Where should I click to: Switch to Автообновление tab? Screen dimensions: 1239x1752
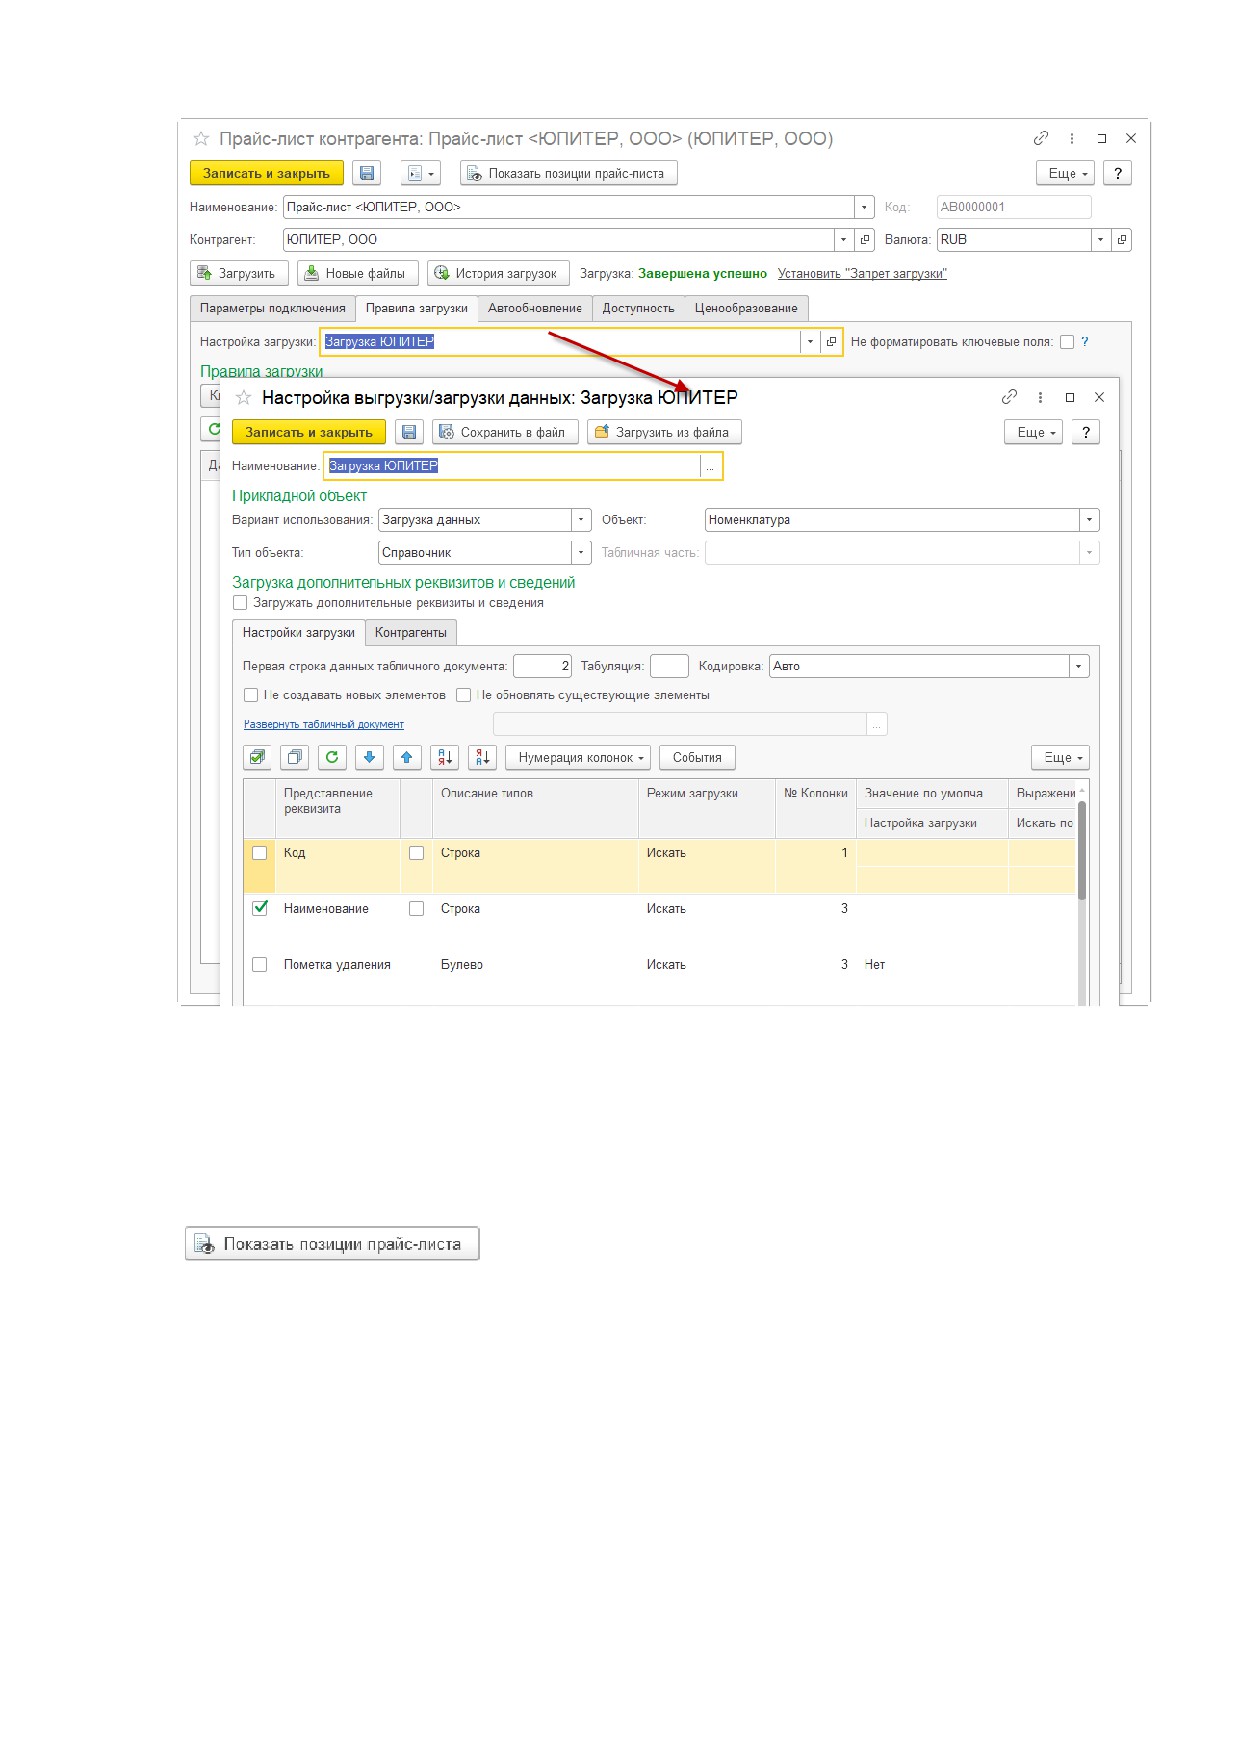point(535,308)
